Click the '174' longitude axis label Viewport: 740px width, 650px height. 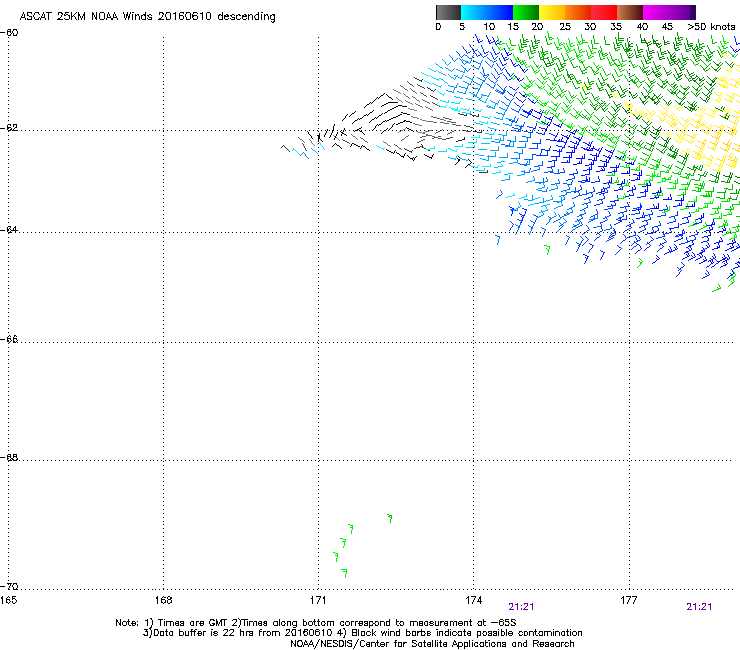tap(473, 600)
